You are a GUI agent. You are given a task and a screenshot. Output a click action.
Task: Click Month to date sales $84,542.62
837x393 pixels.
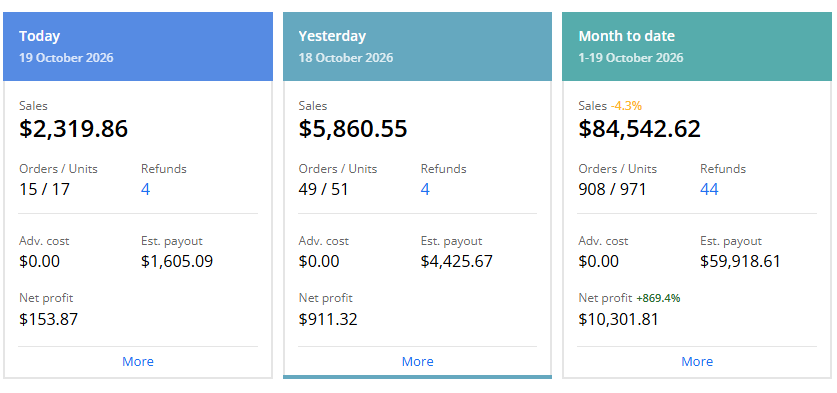coord(639,129)
